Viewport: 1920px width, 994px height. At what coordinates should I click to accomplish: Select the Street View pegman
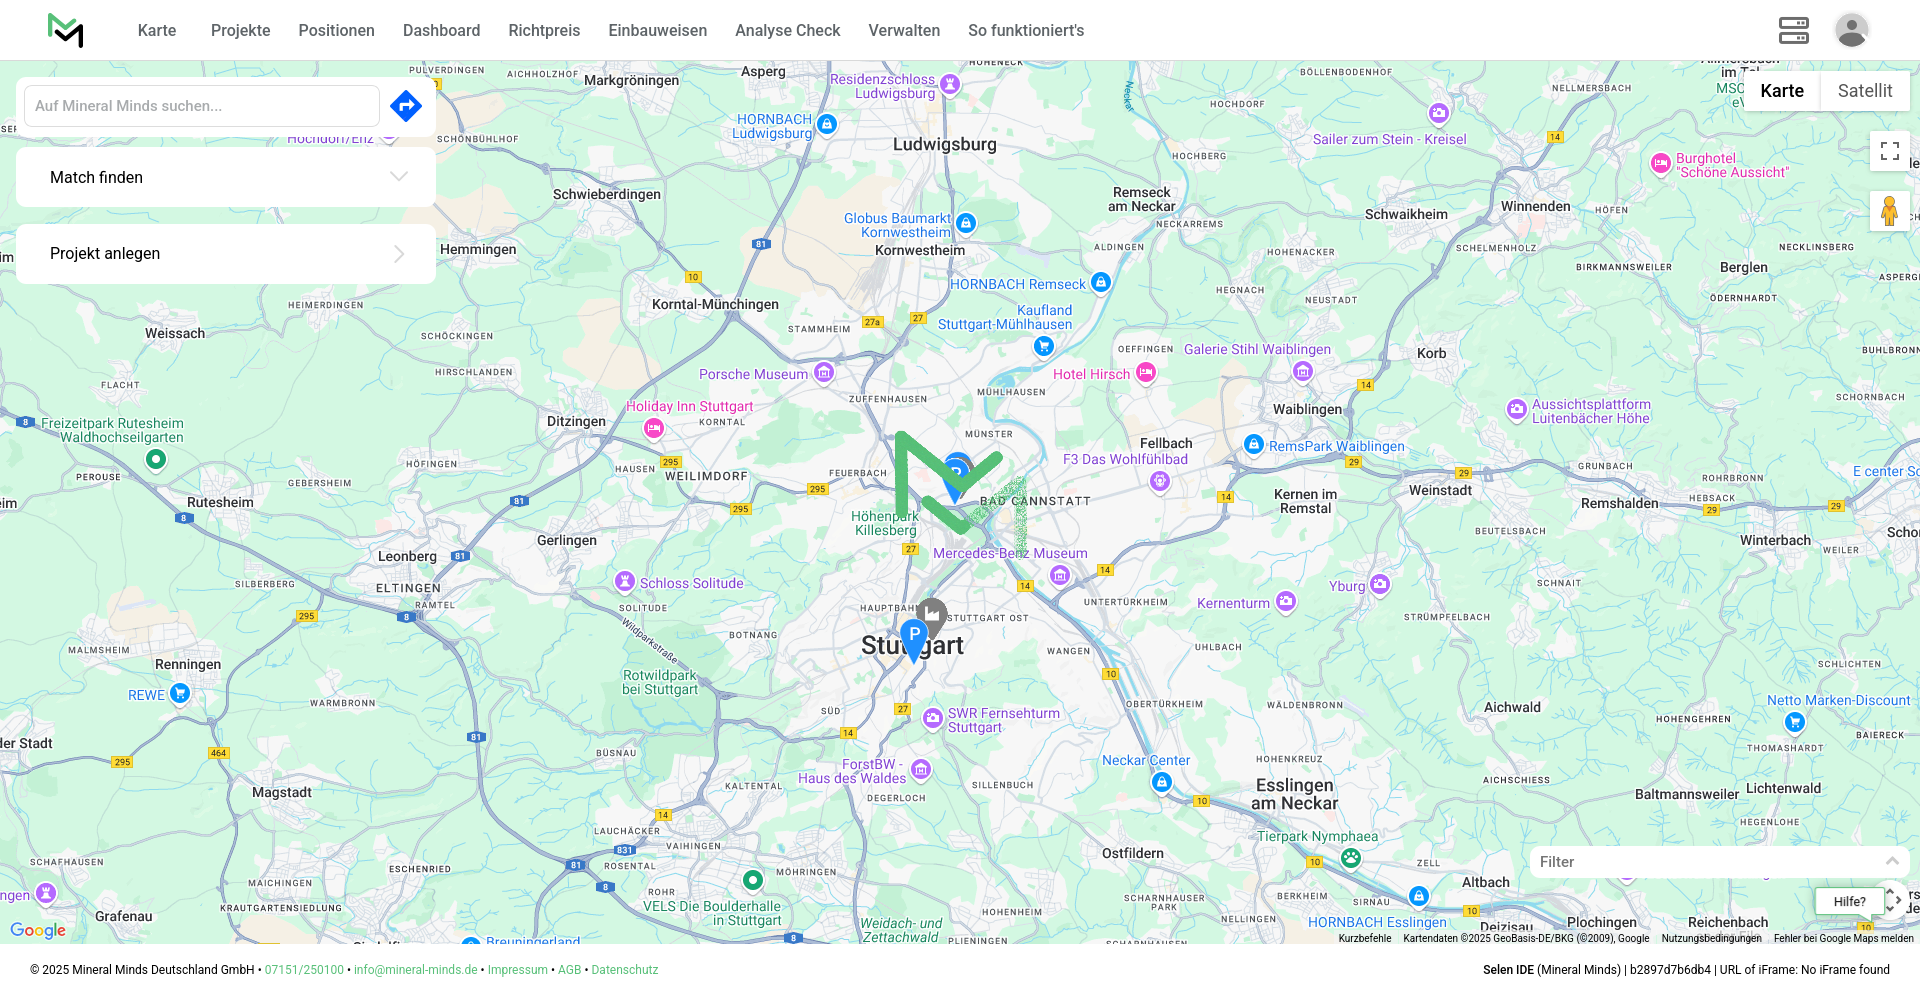(1889, 212)
